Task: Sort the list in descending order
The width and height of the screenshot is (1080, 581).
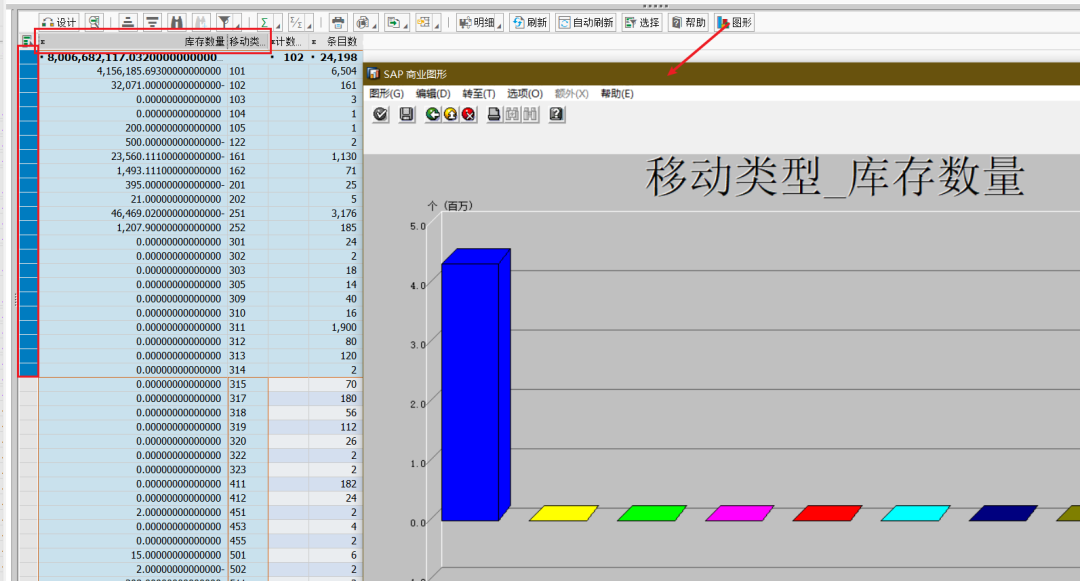Action: tap(152, 23)
